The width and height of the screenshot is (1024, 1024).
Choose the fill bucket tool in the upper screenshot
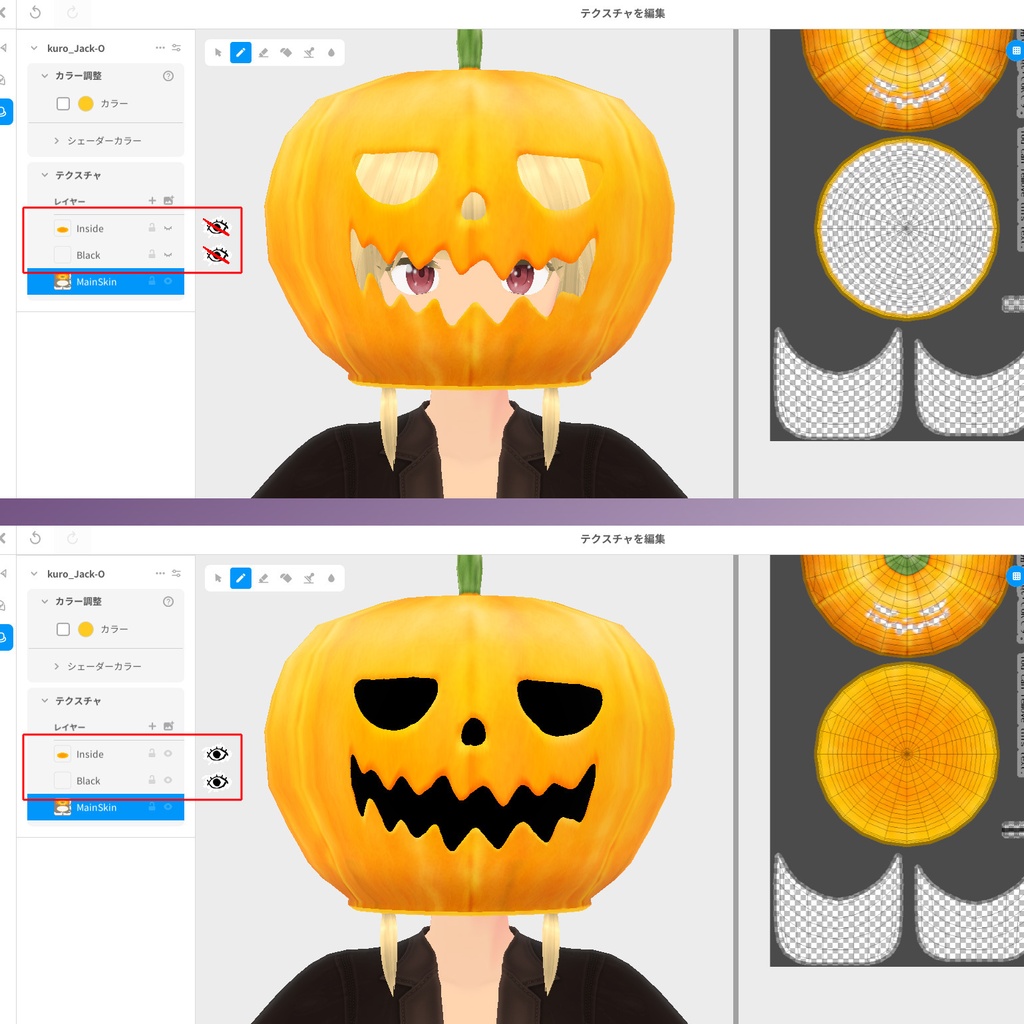(286, 53)
